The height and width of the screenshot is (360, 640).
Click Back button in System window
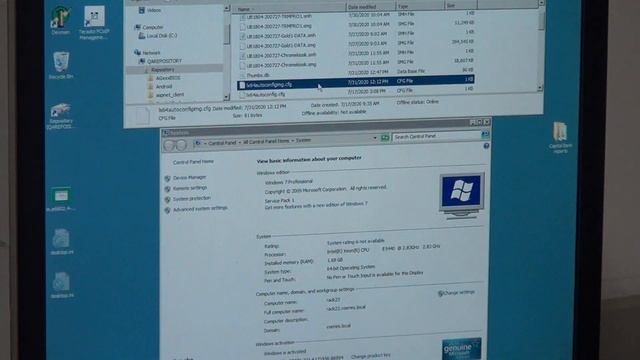(x=169, y=144)
